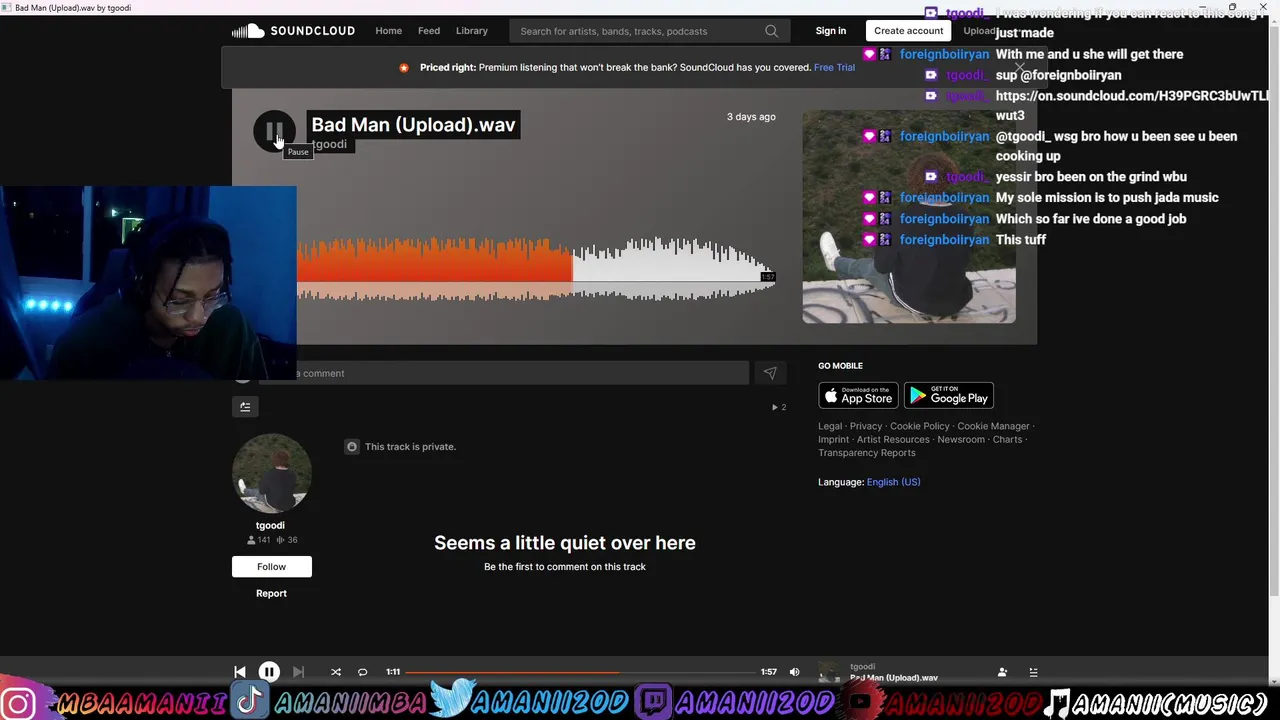Open the Download on the App Store badge
This screenshot has height=720, width=1280.
tap(858, 395)
